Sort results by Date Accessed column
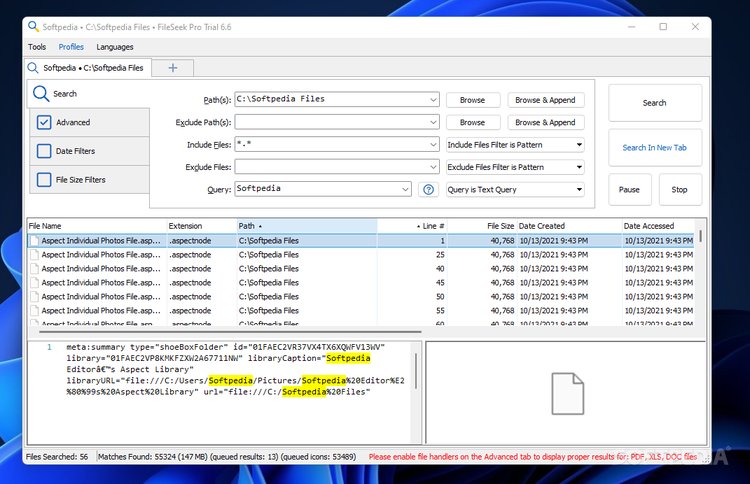Screen dimensions: 750x484 [x=658, y=226]
